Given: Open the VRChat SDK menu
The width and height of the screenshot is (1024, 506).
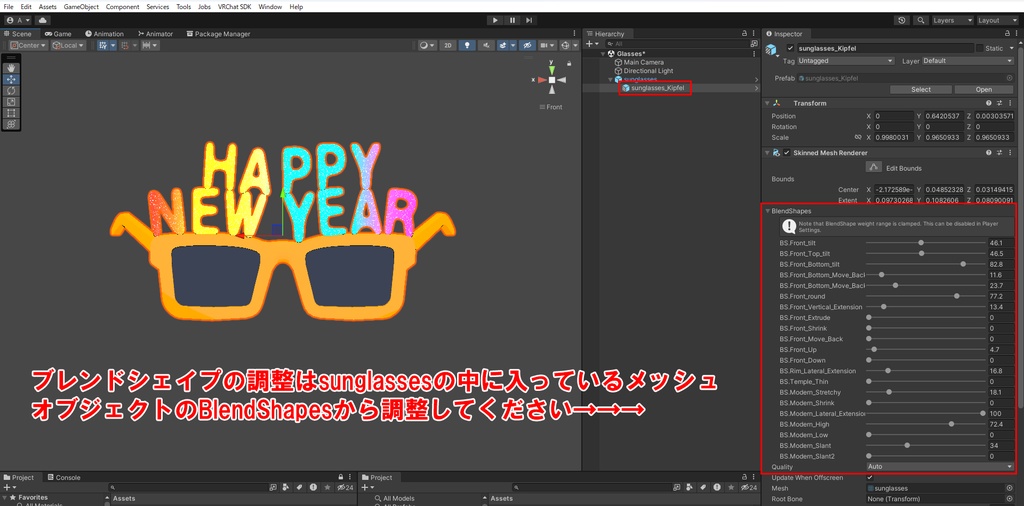Looking at the screenshot, I should point(235,7).
